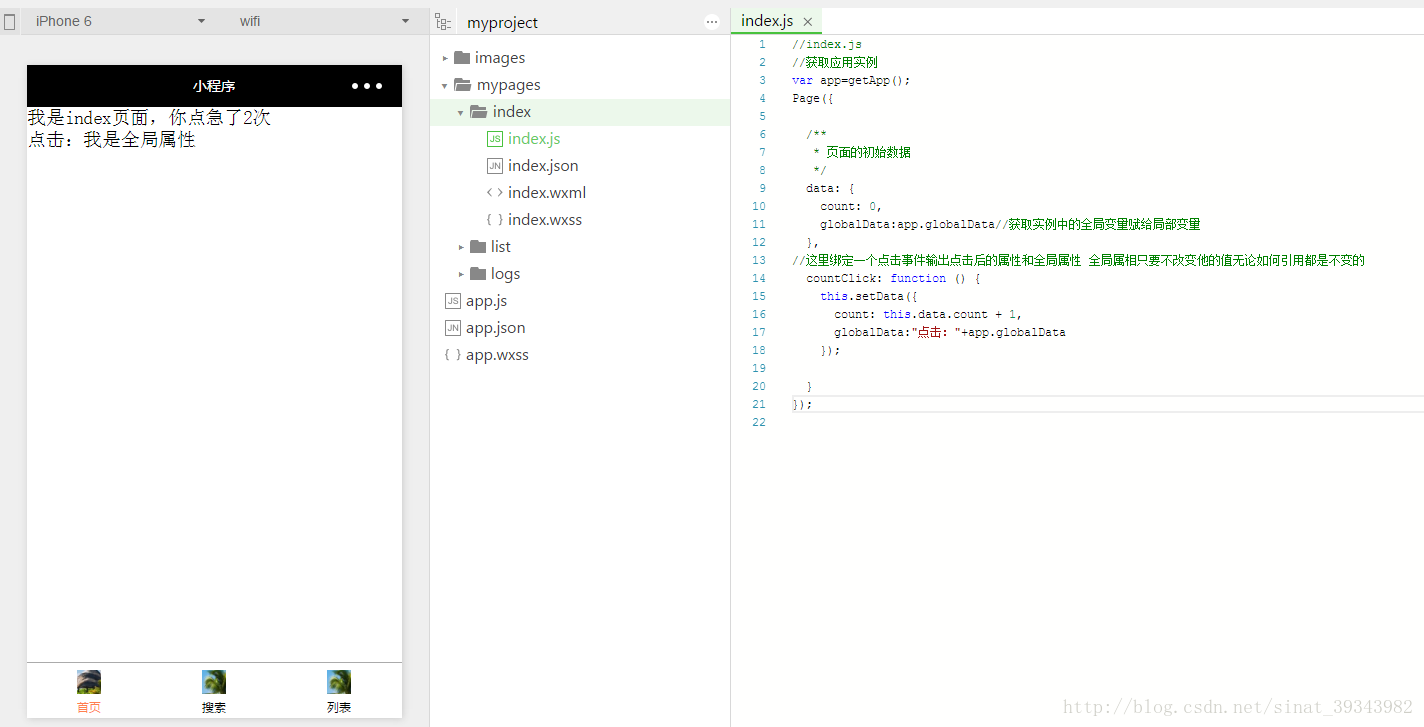Tap the 列表 tab label

click(339, 707)
